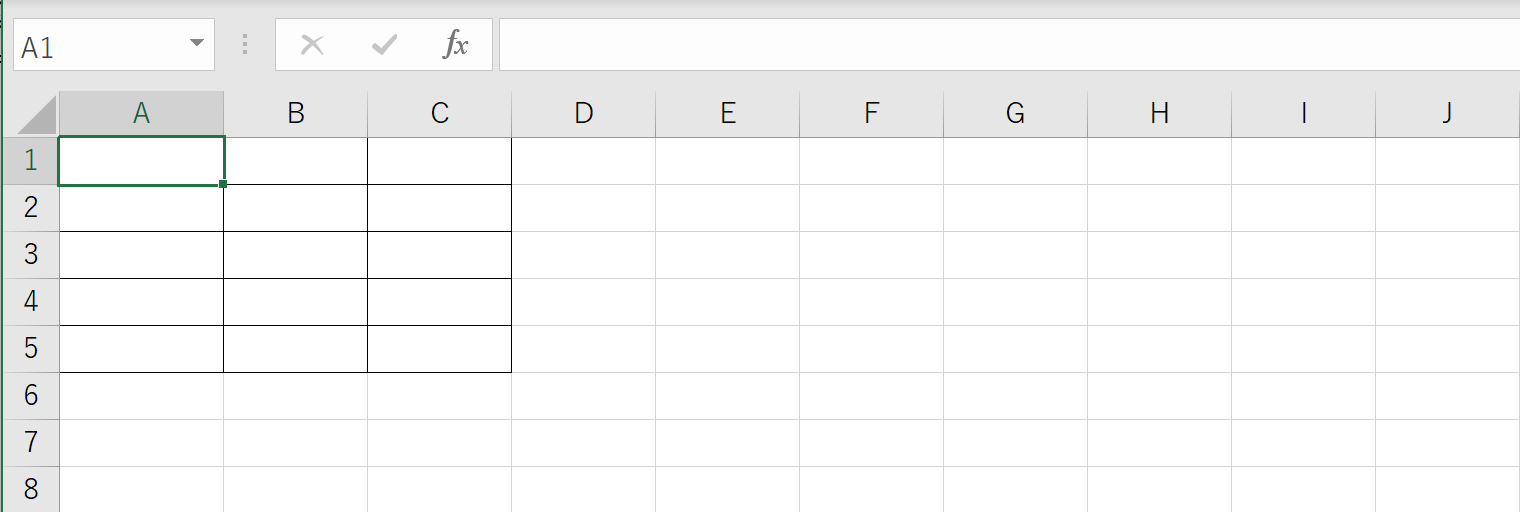Click into the formula bar input area
Image resolution: width=1520 pixels, height=512 pixels.
[x=1009, y=45]
